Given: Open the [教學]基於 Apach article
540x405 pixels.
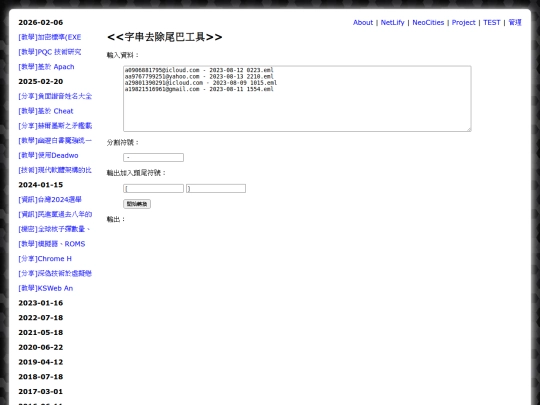Looking at the screenshot, I should pyautogui.click(x=46, y=67).
